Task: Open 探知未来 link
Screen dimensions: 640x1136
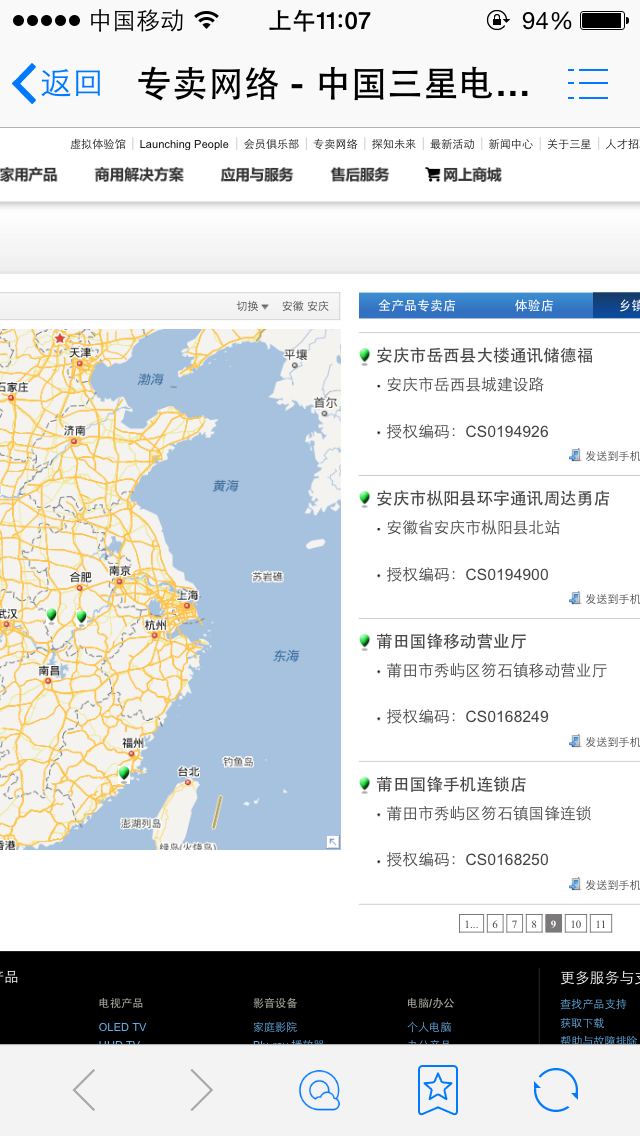Action: (x=394, y=144)
